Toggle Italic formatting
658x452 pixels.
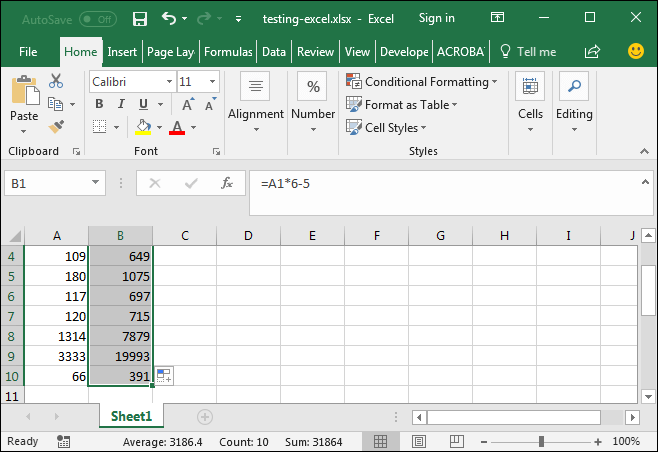[x=121, y=104]
